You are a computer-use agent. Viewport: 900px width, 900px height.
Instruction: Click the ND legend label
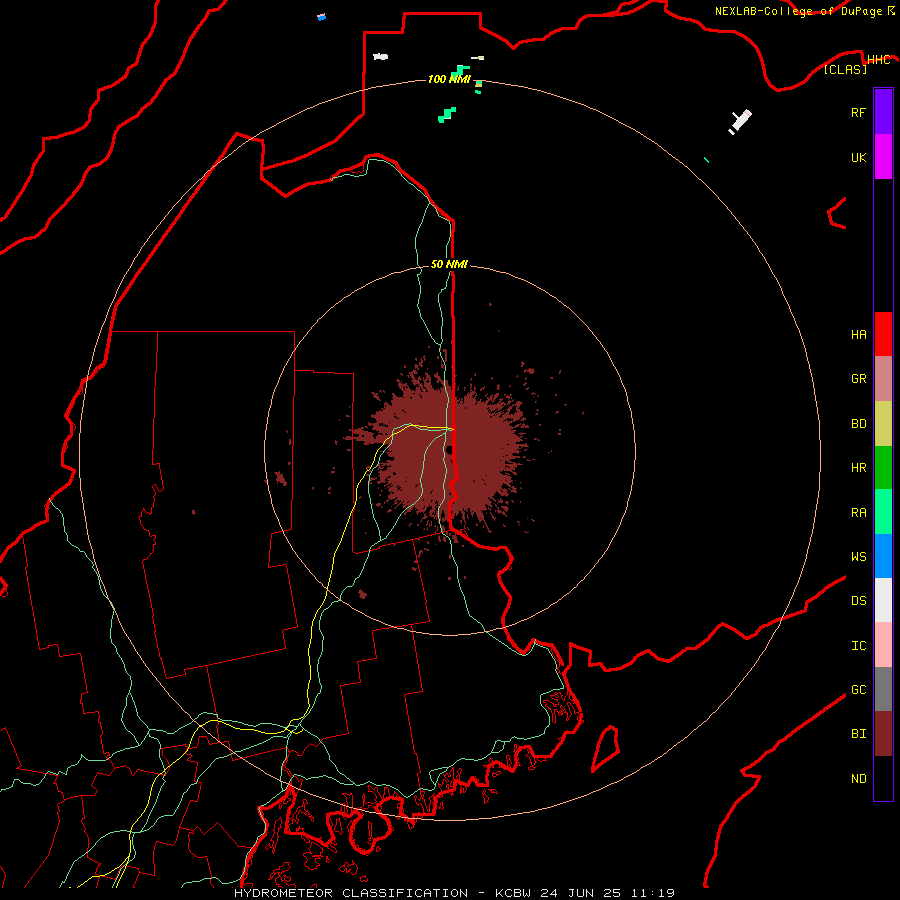[858, 779]
